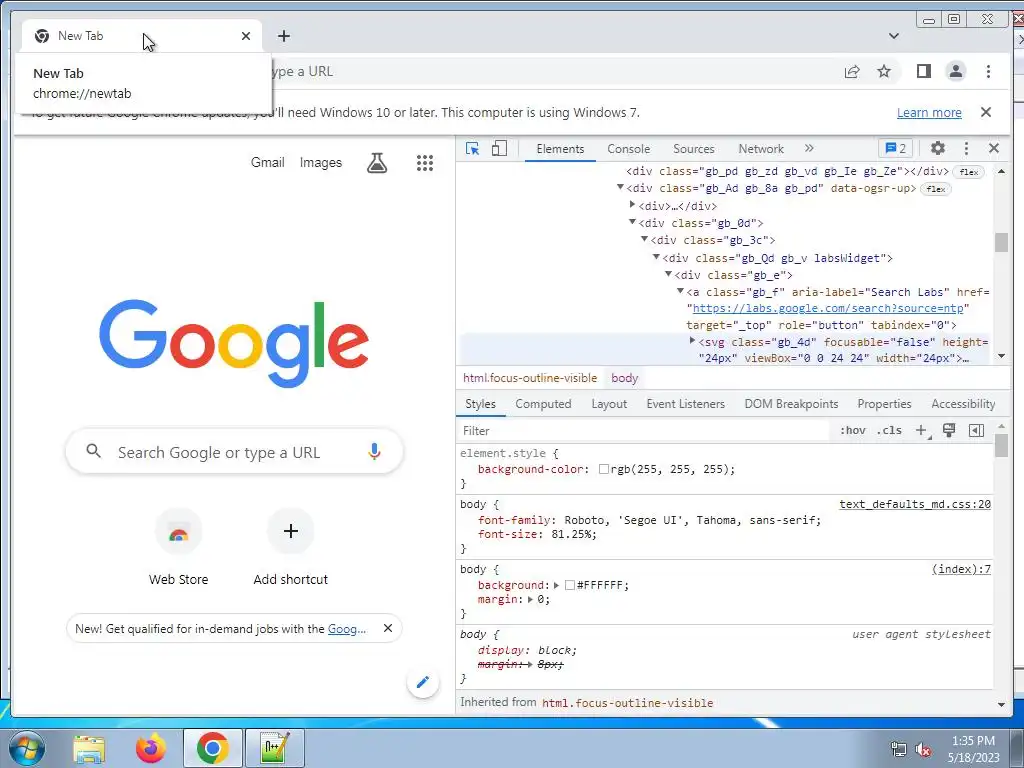Viewport: 1024px width, 768px height.
Task: Open the DOM Breakpoints tab
Action: (791, 404)
